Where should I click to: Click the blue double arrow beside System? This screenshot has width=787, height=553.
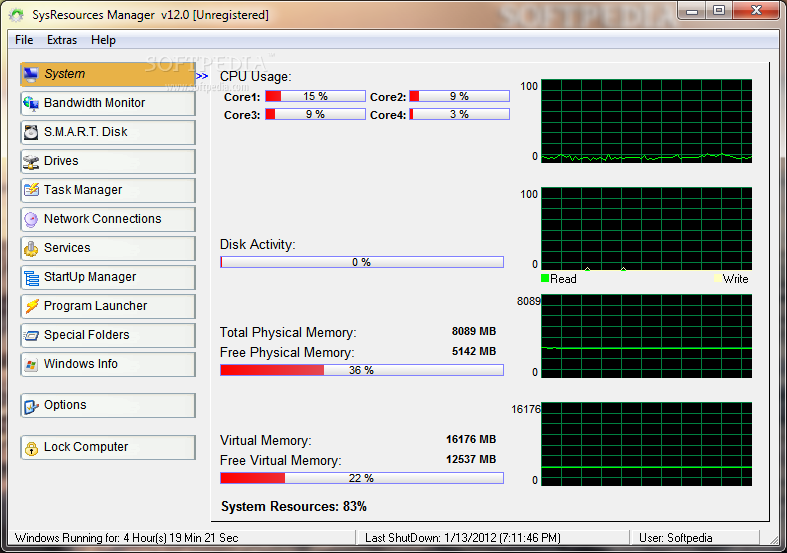click(x=202, y=76)
